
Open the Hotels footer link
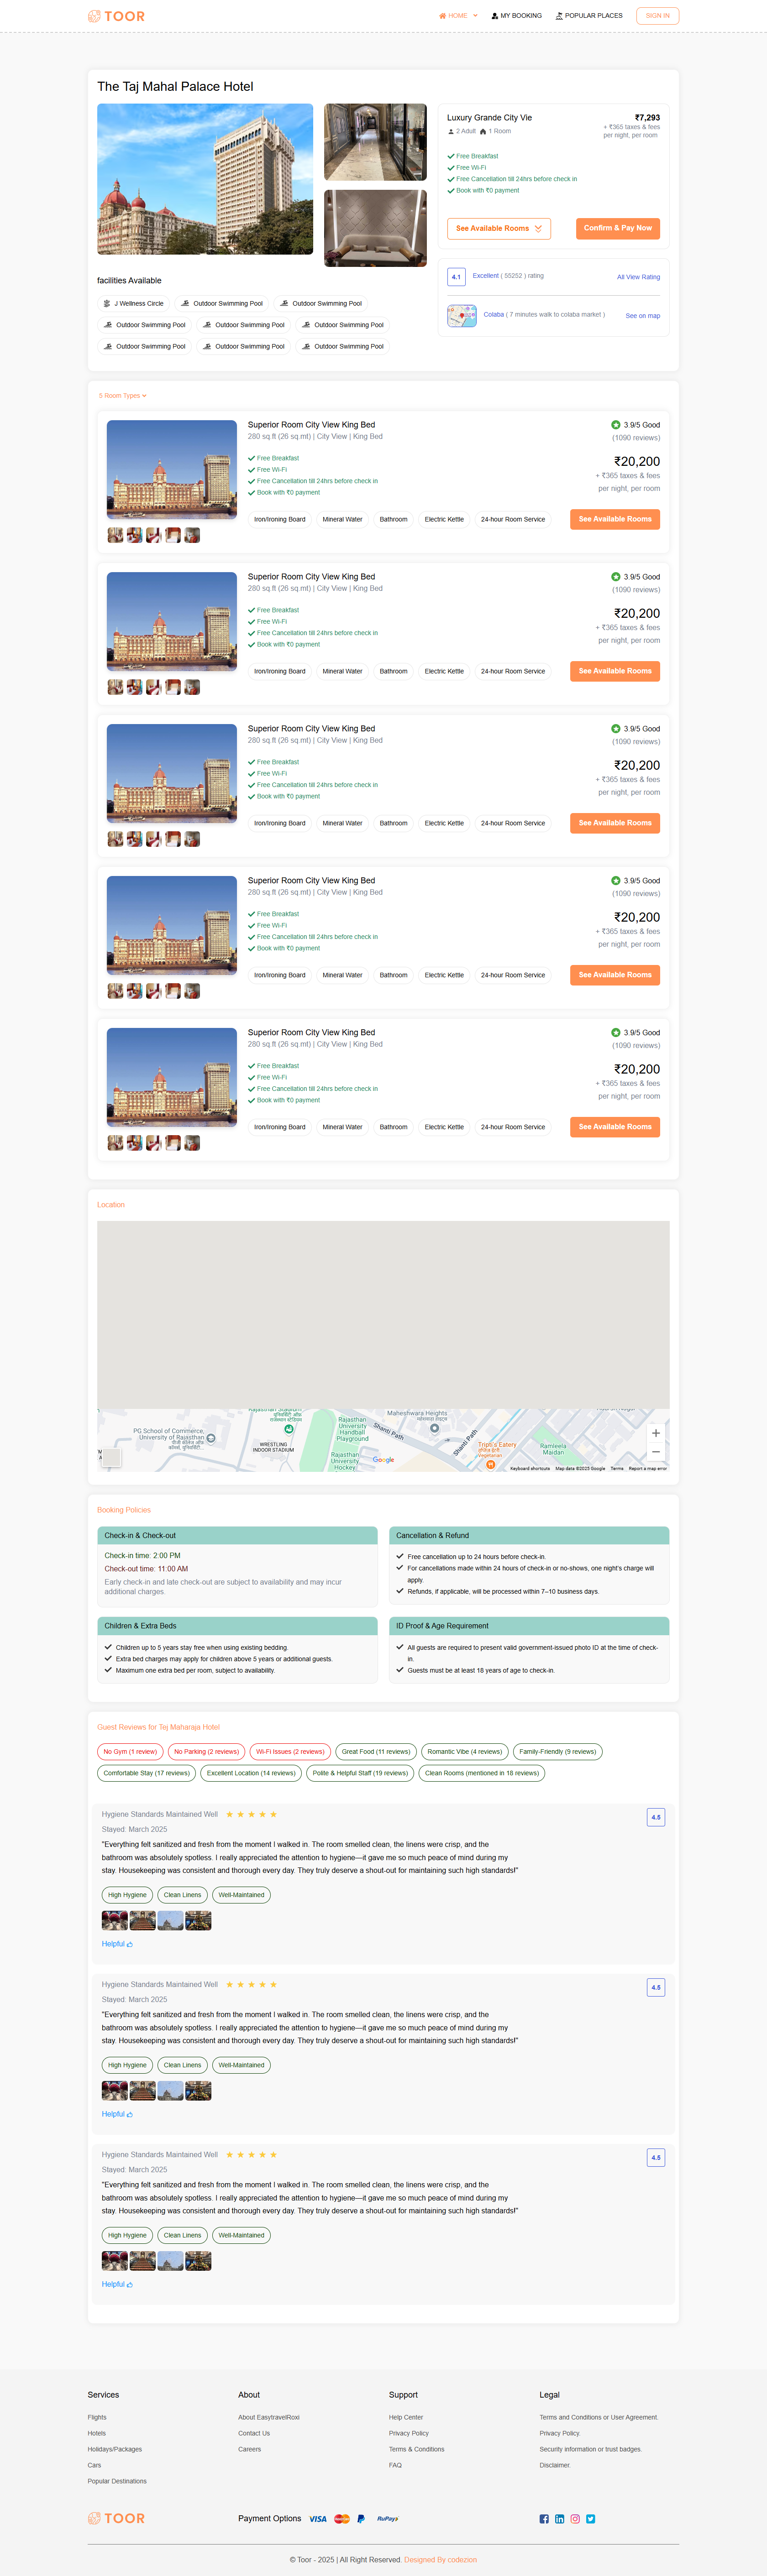(96, 2433)
